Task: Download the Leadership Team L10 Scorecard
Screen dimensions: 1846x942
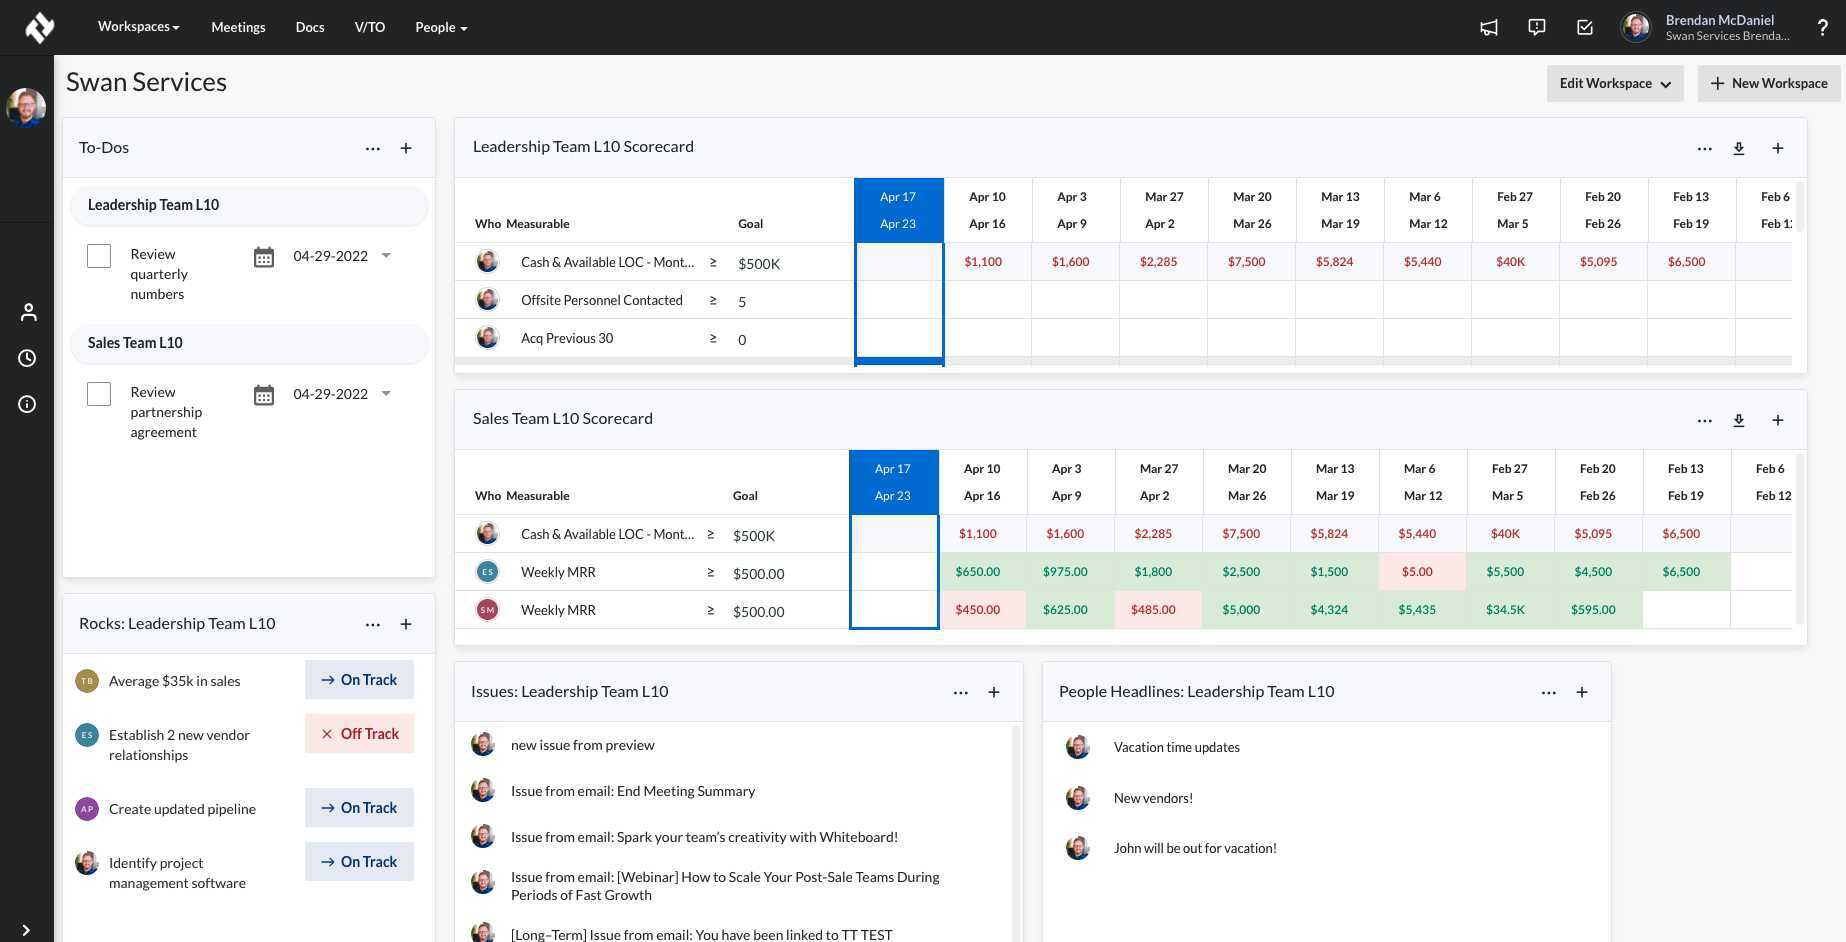Action: tap(1739, 148)
